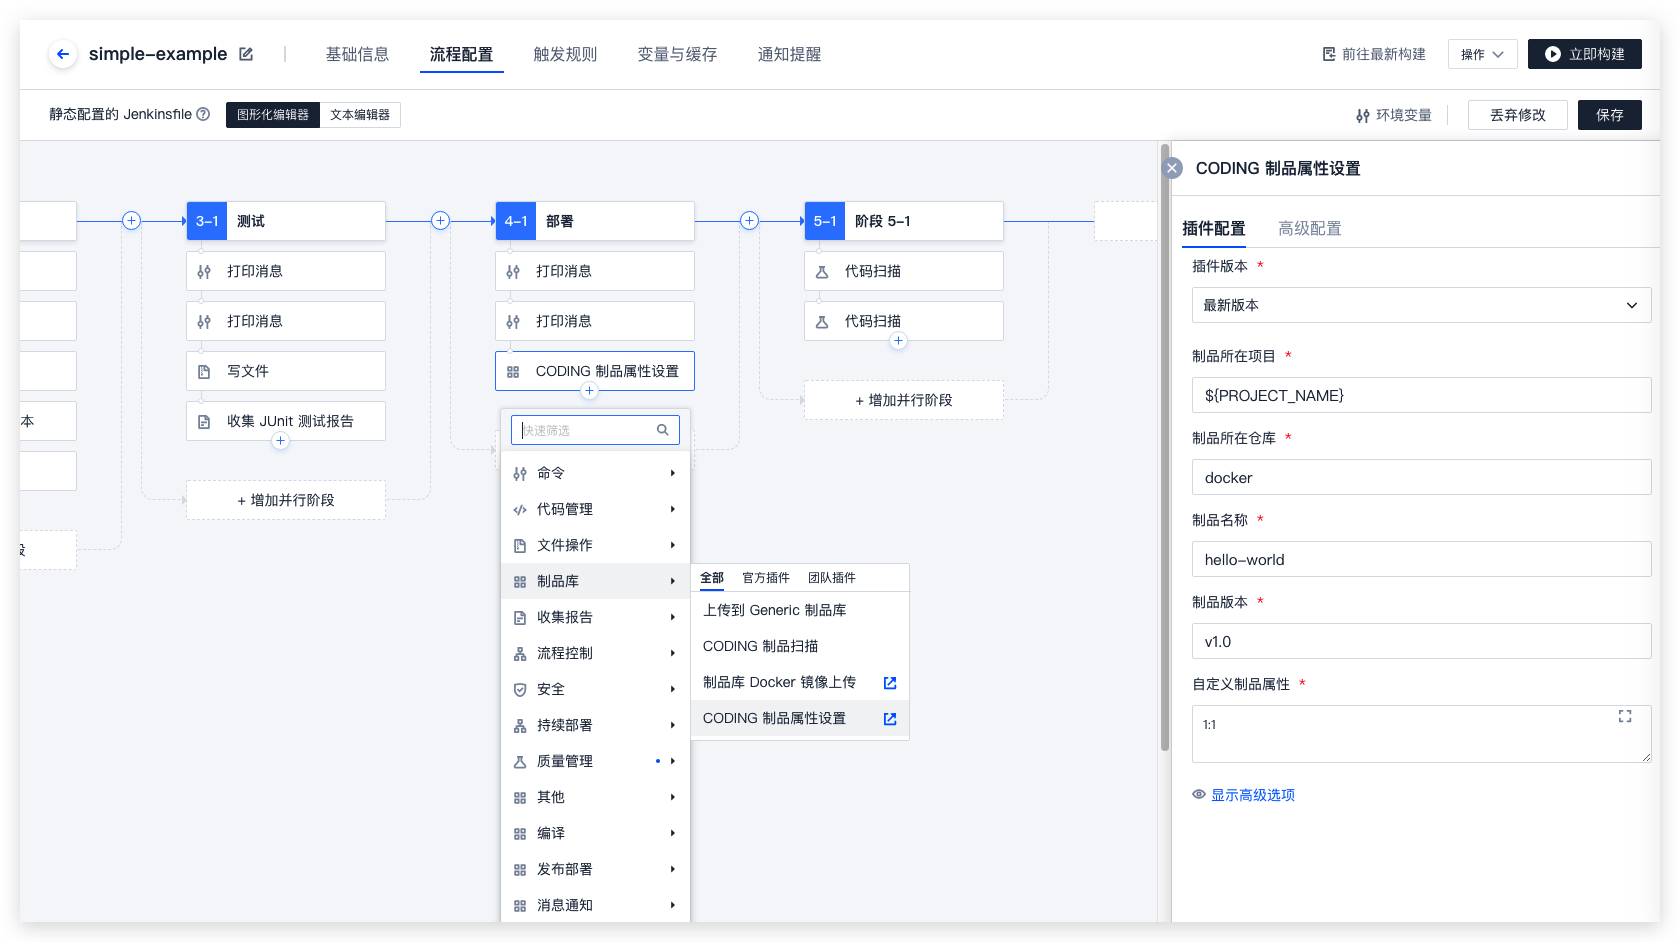Expand the 命令 submenu

point(595,473)
